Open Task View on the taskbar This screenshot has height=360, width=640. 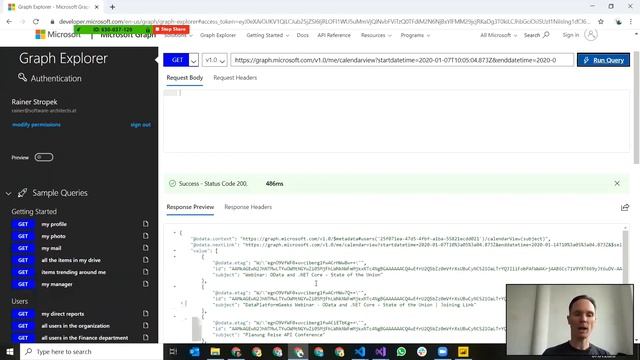pyautogui.click(x=173, y=351)
